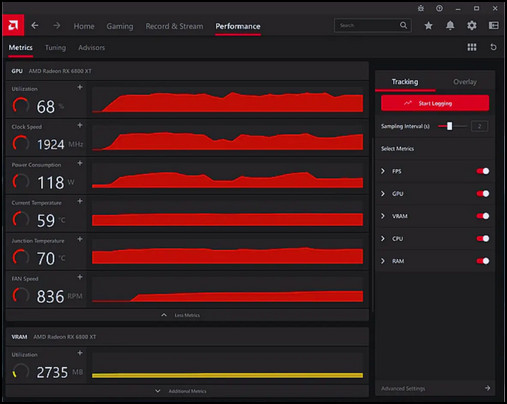Toggle GPU metric tracking
This screenshot has height=404, width=507.
tap(483, 194)
